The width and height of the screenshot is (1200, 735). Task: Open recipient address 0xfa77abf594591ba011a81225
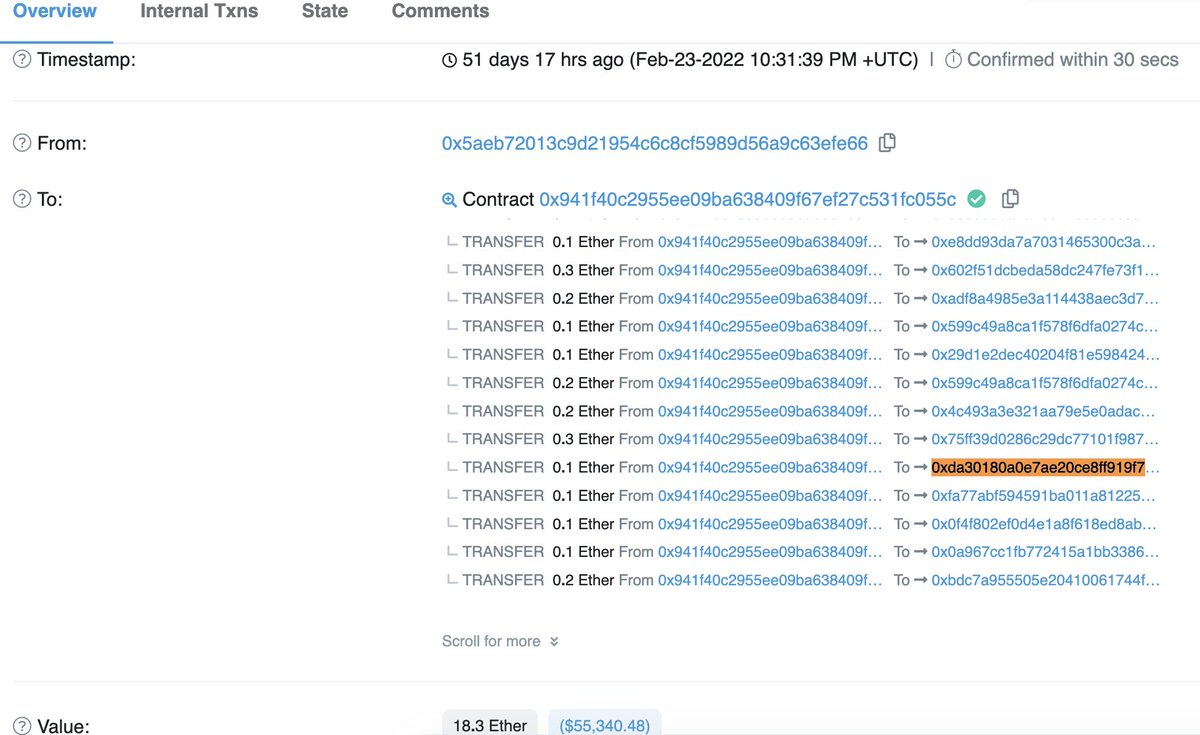click(x=1045, y=495)
